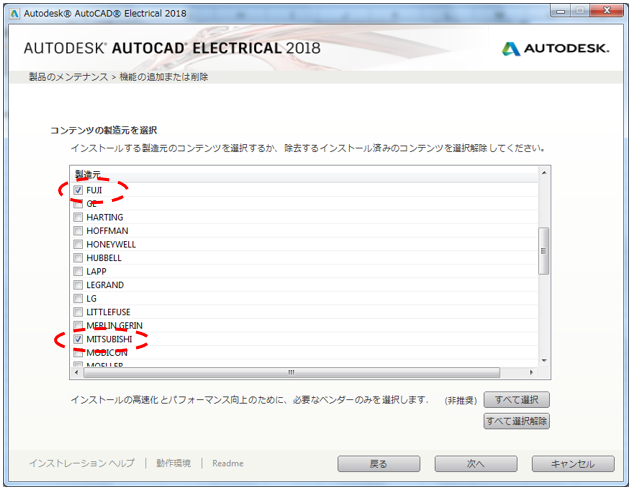
Task: Proceed with the 次へ button
Action: click(476, 464)
